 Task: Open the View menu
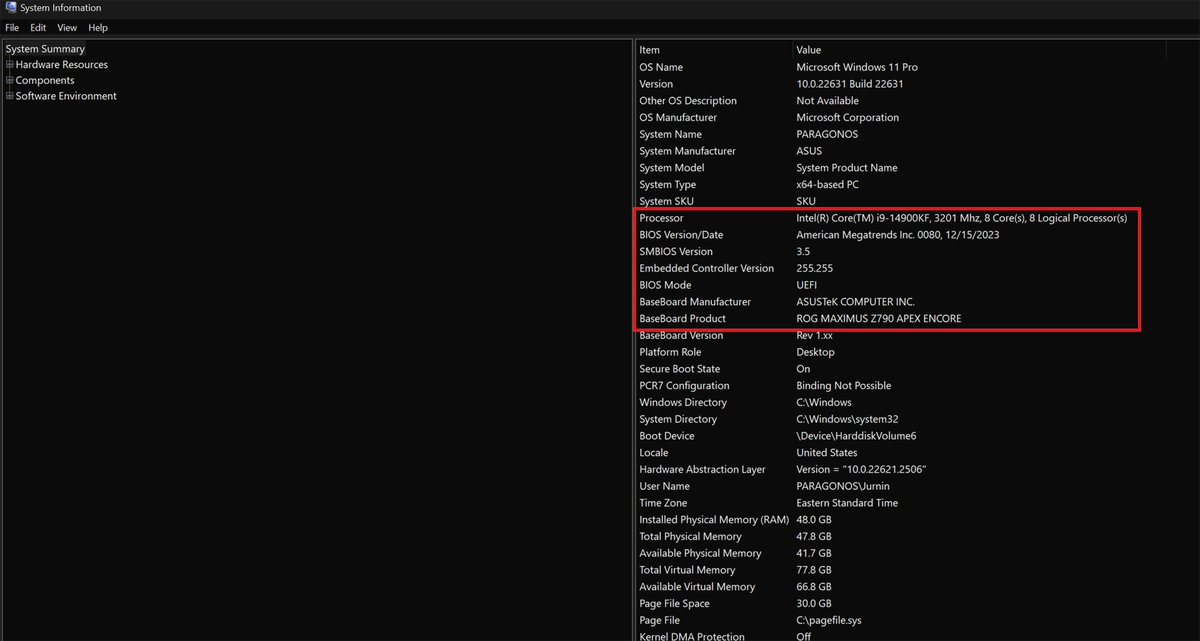tap(67, 28)
